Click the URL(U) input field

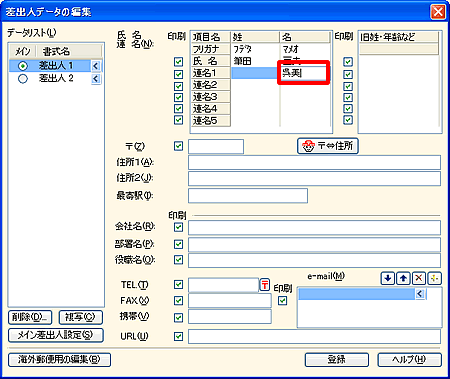coord(314,337)
